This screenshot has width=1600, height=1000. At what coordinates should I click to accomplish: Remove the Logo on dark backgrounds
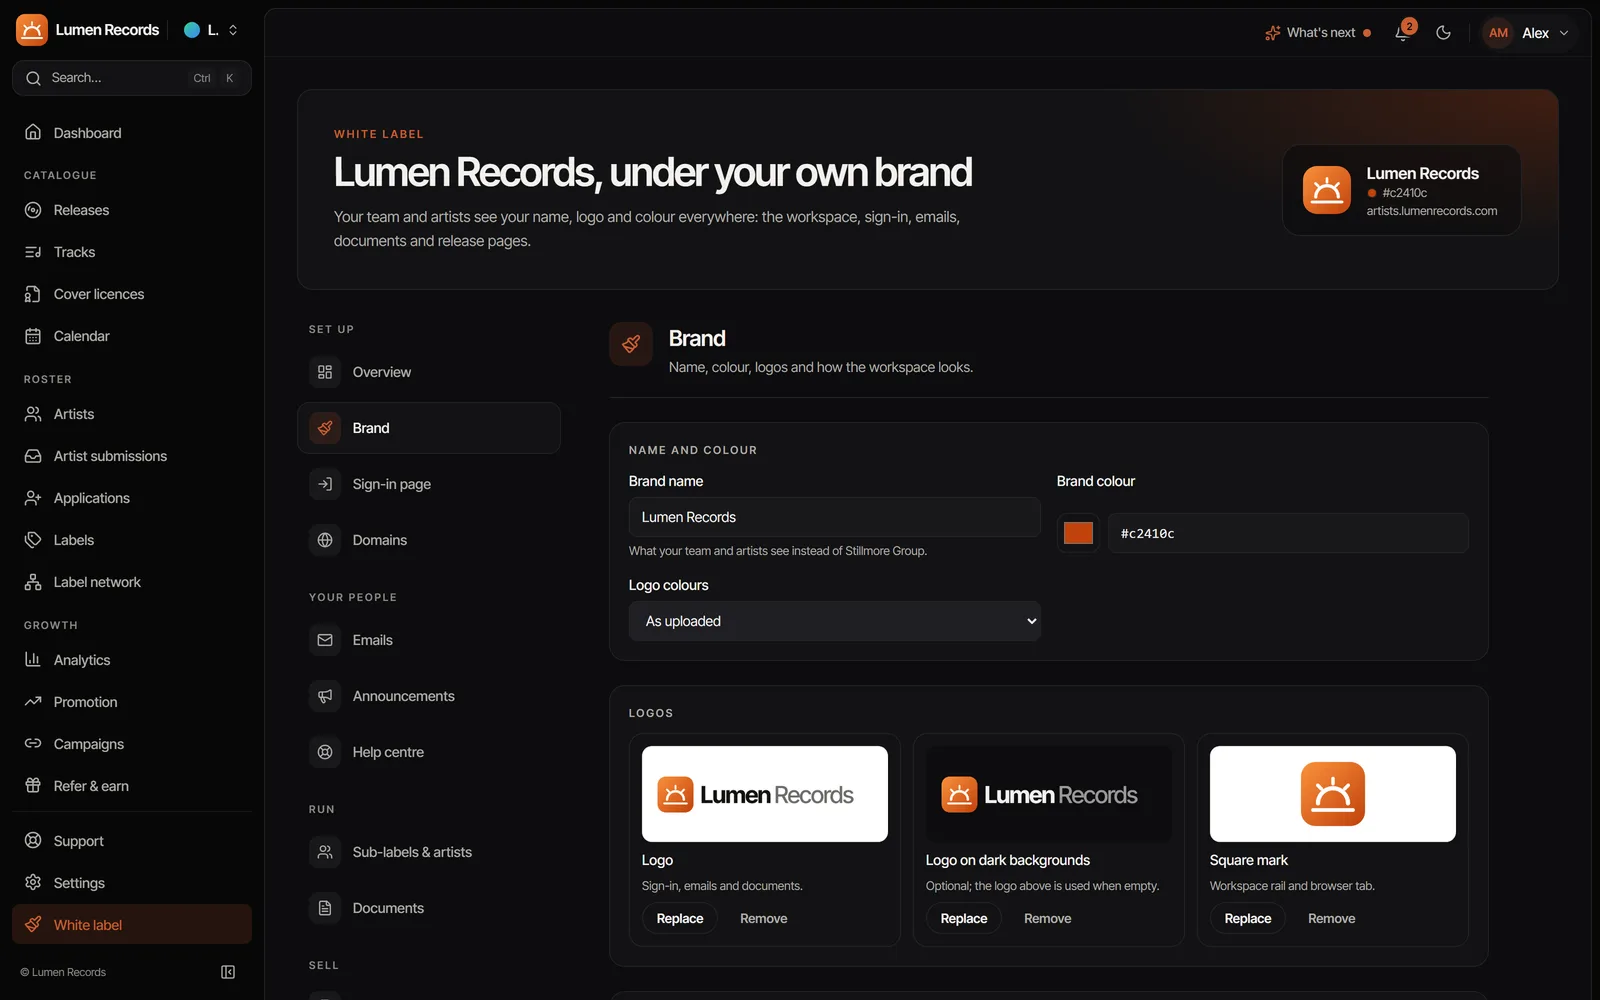pyautogui.click(x=1047, y=918)
